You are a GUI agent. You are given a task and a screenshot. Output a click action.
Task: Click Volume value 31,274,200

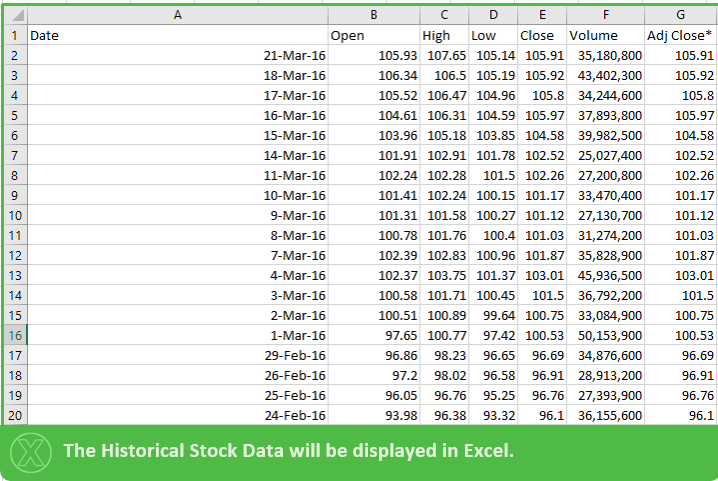pos(605,235)
